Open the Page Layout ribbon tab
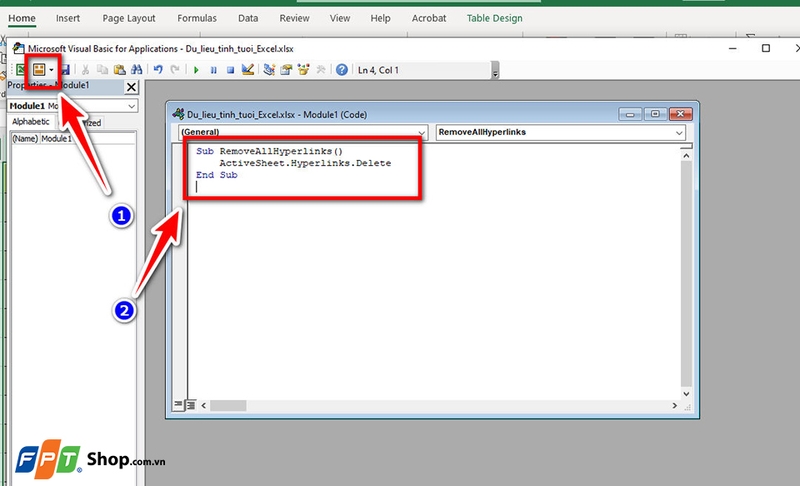This screenshot has width=800, height=486. [129, 18]
